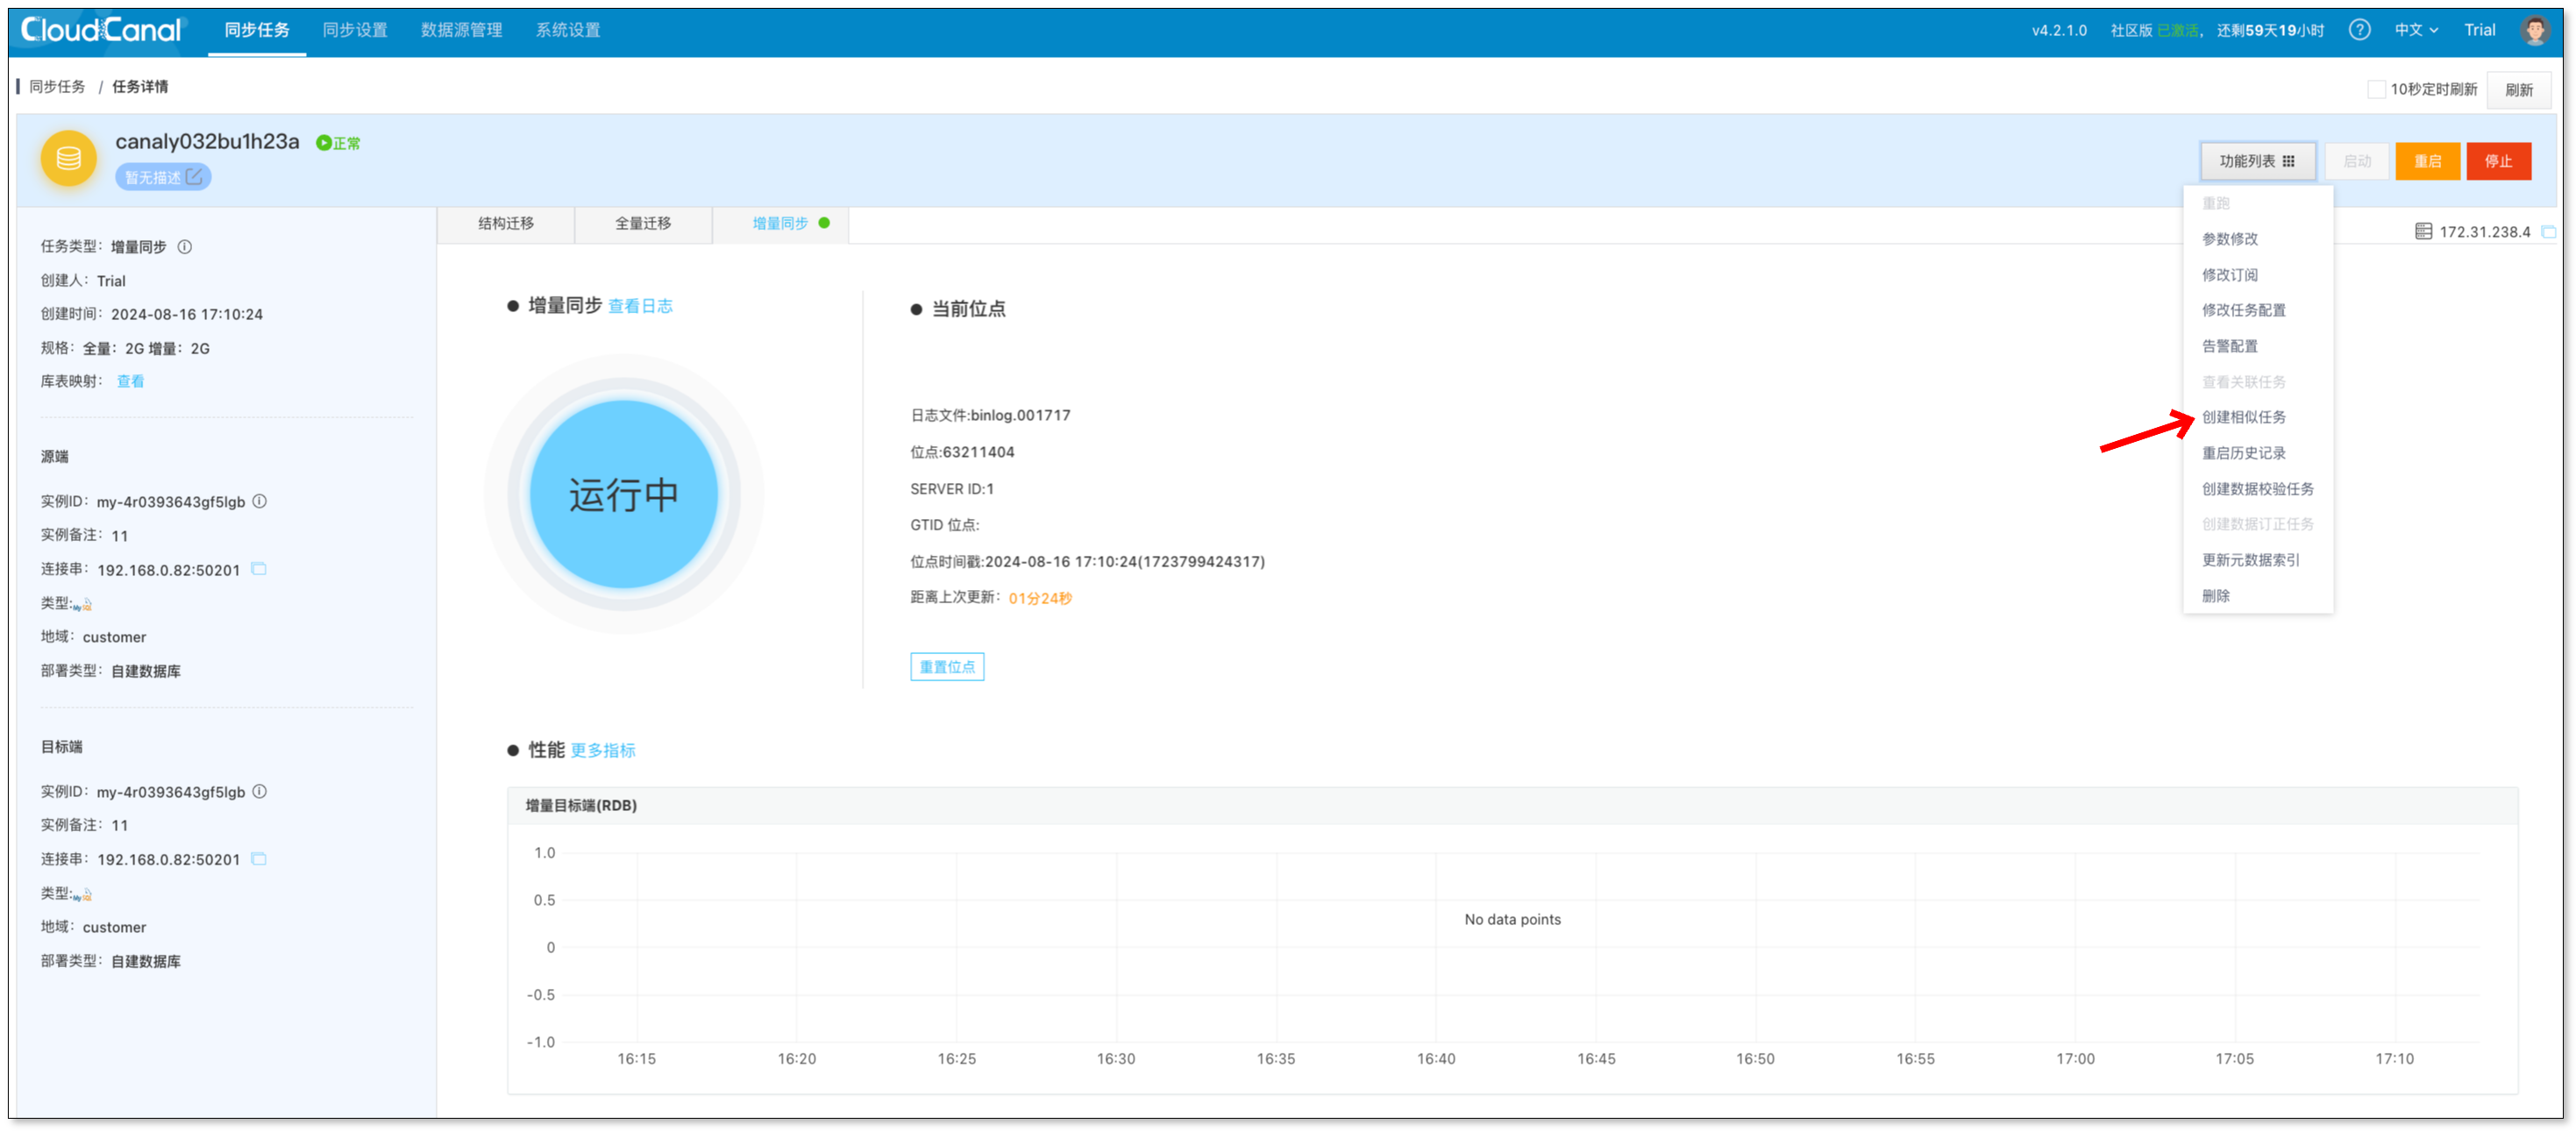Click the info icon next to 任务类型
2576x1131 pixels.
186,247
